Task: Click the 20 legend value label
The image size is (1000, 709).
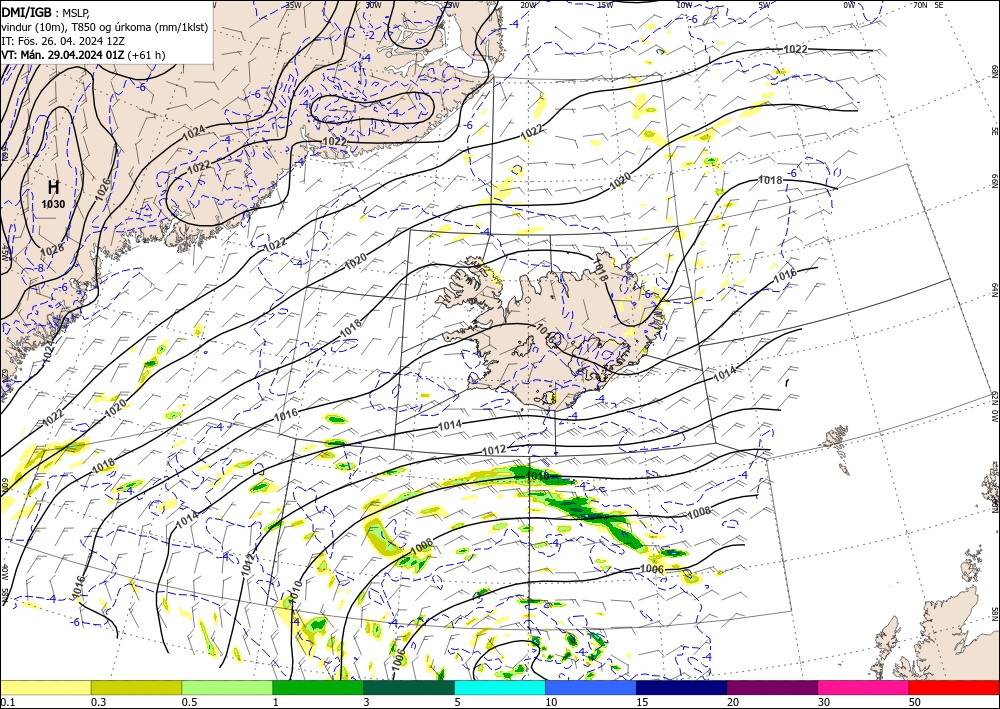Action: click(x=733, y=702)
